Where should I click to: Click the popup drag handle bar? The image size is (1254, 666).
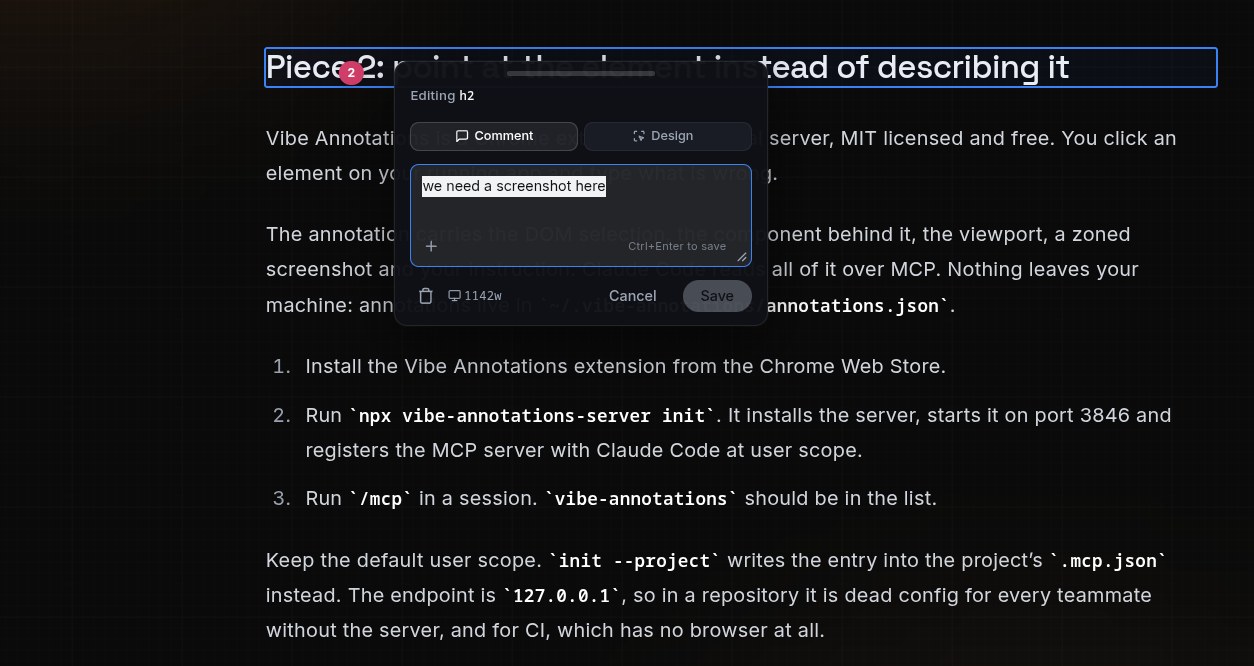(581, 73)
